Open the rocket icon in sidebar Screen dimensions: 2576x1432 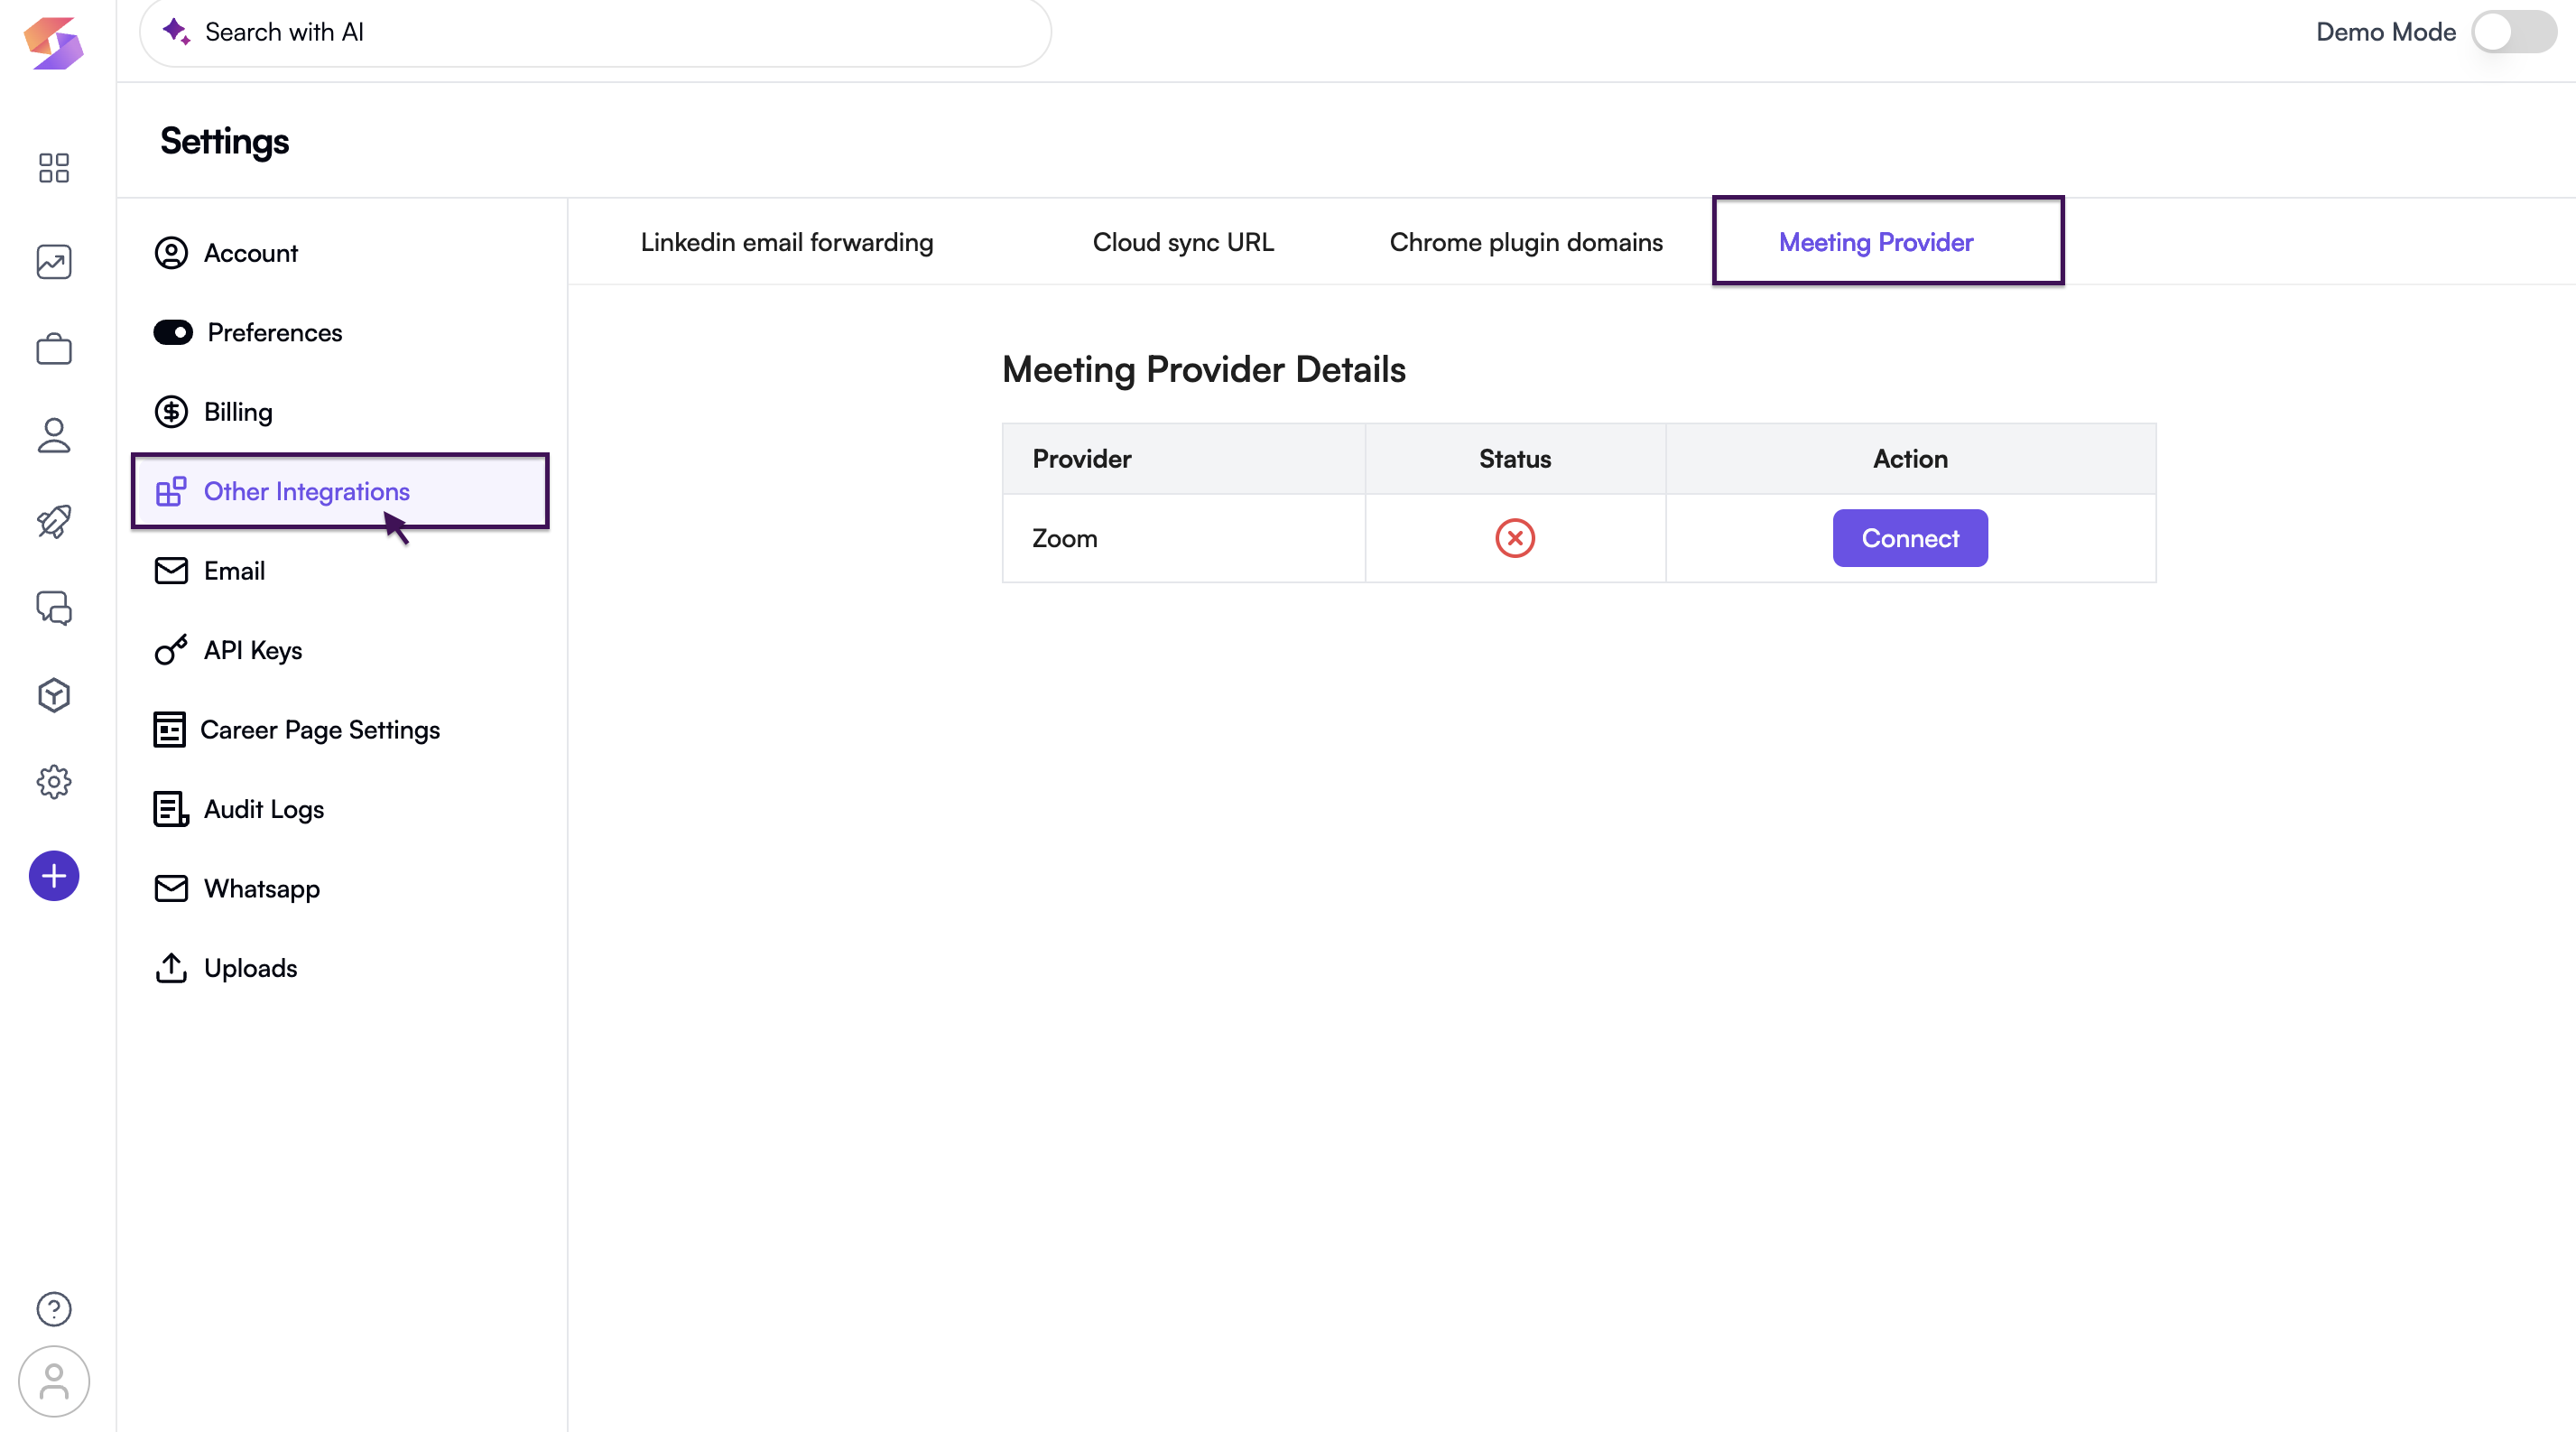click(x=54, y=521)
